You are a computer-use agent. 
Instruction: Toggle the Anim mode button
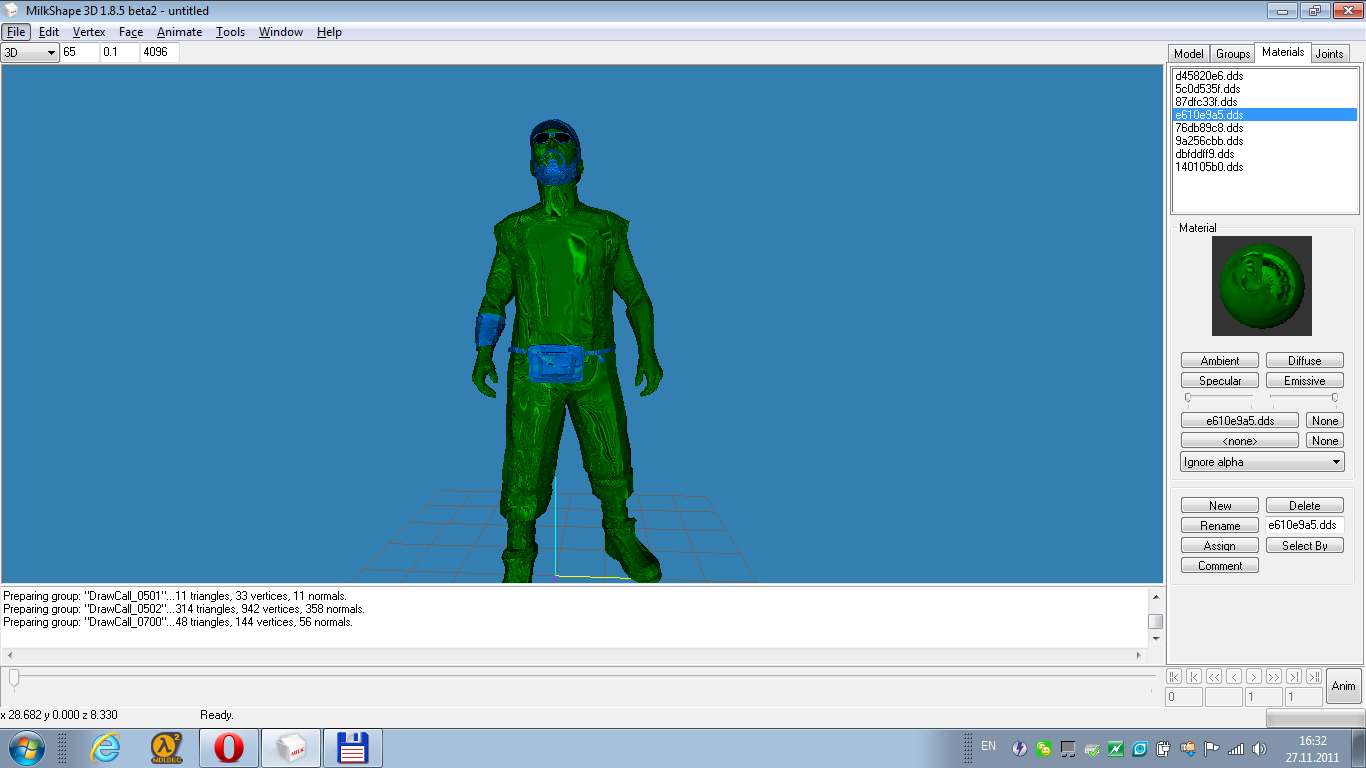coord(1344,686)
